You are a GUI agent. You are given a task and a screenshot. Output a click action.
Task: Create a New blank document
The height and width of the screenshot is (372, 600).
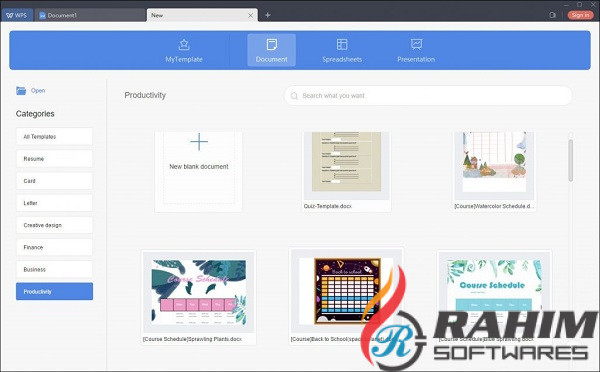(199, 171)
